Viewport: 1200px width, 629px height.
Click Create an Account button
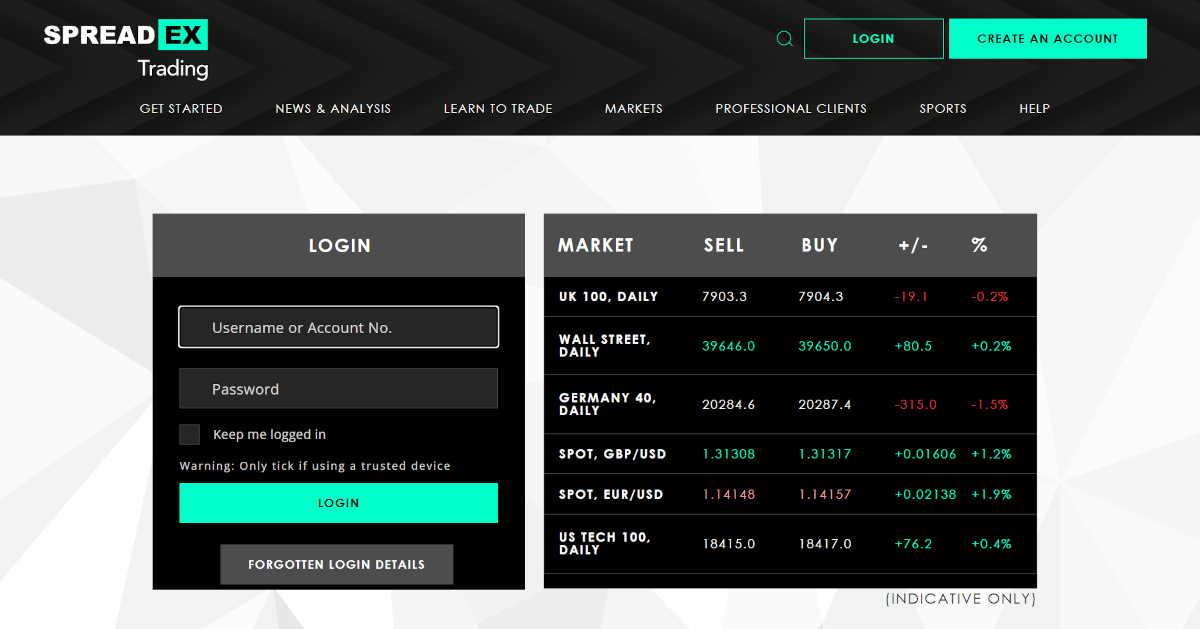pyautogui.click(x=1048, y=39)
